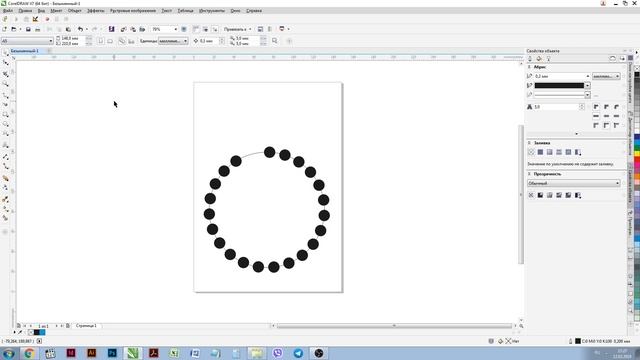
Task: Open the outline color dropdown
Action: [x=587, y=86]
